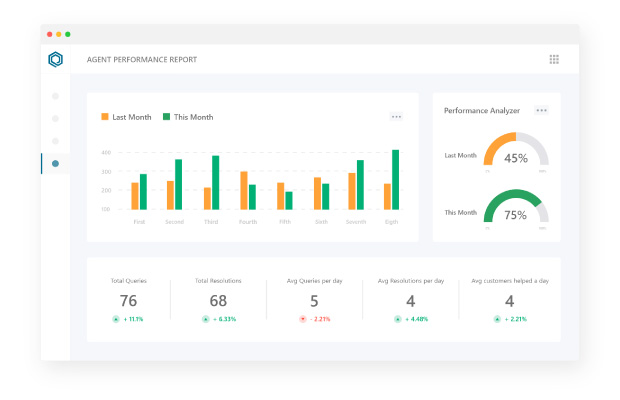Click the green up arrow under Total Queries
This screenshot has height=400, width=620.
click(x=116, y=319)
